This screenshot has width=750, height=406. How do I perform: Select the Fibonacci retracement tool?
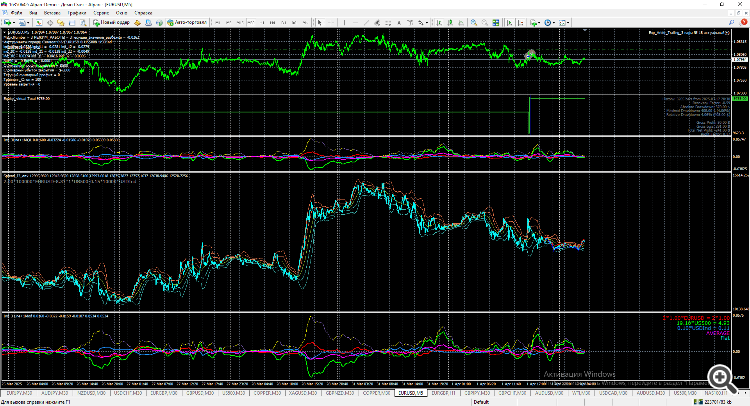[x=388, y=22]
